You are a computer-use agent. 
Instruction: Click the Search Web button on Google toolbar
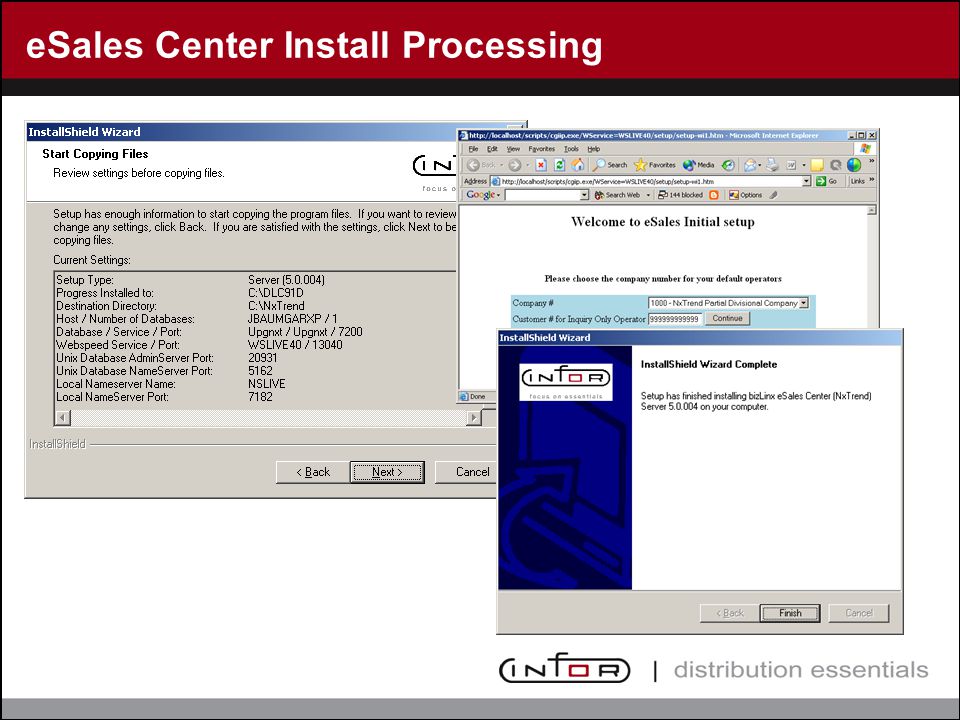click(x=617, y=195)
